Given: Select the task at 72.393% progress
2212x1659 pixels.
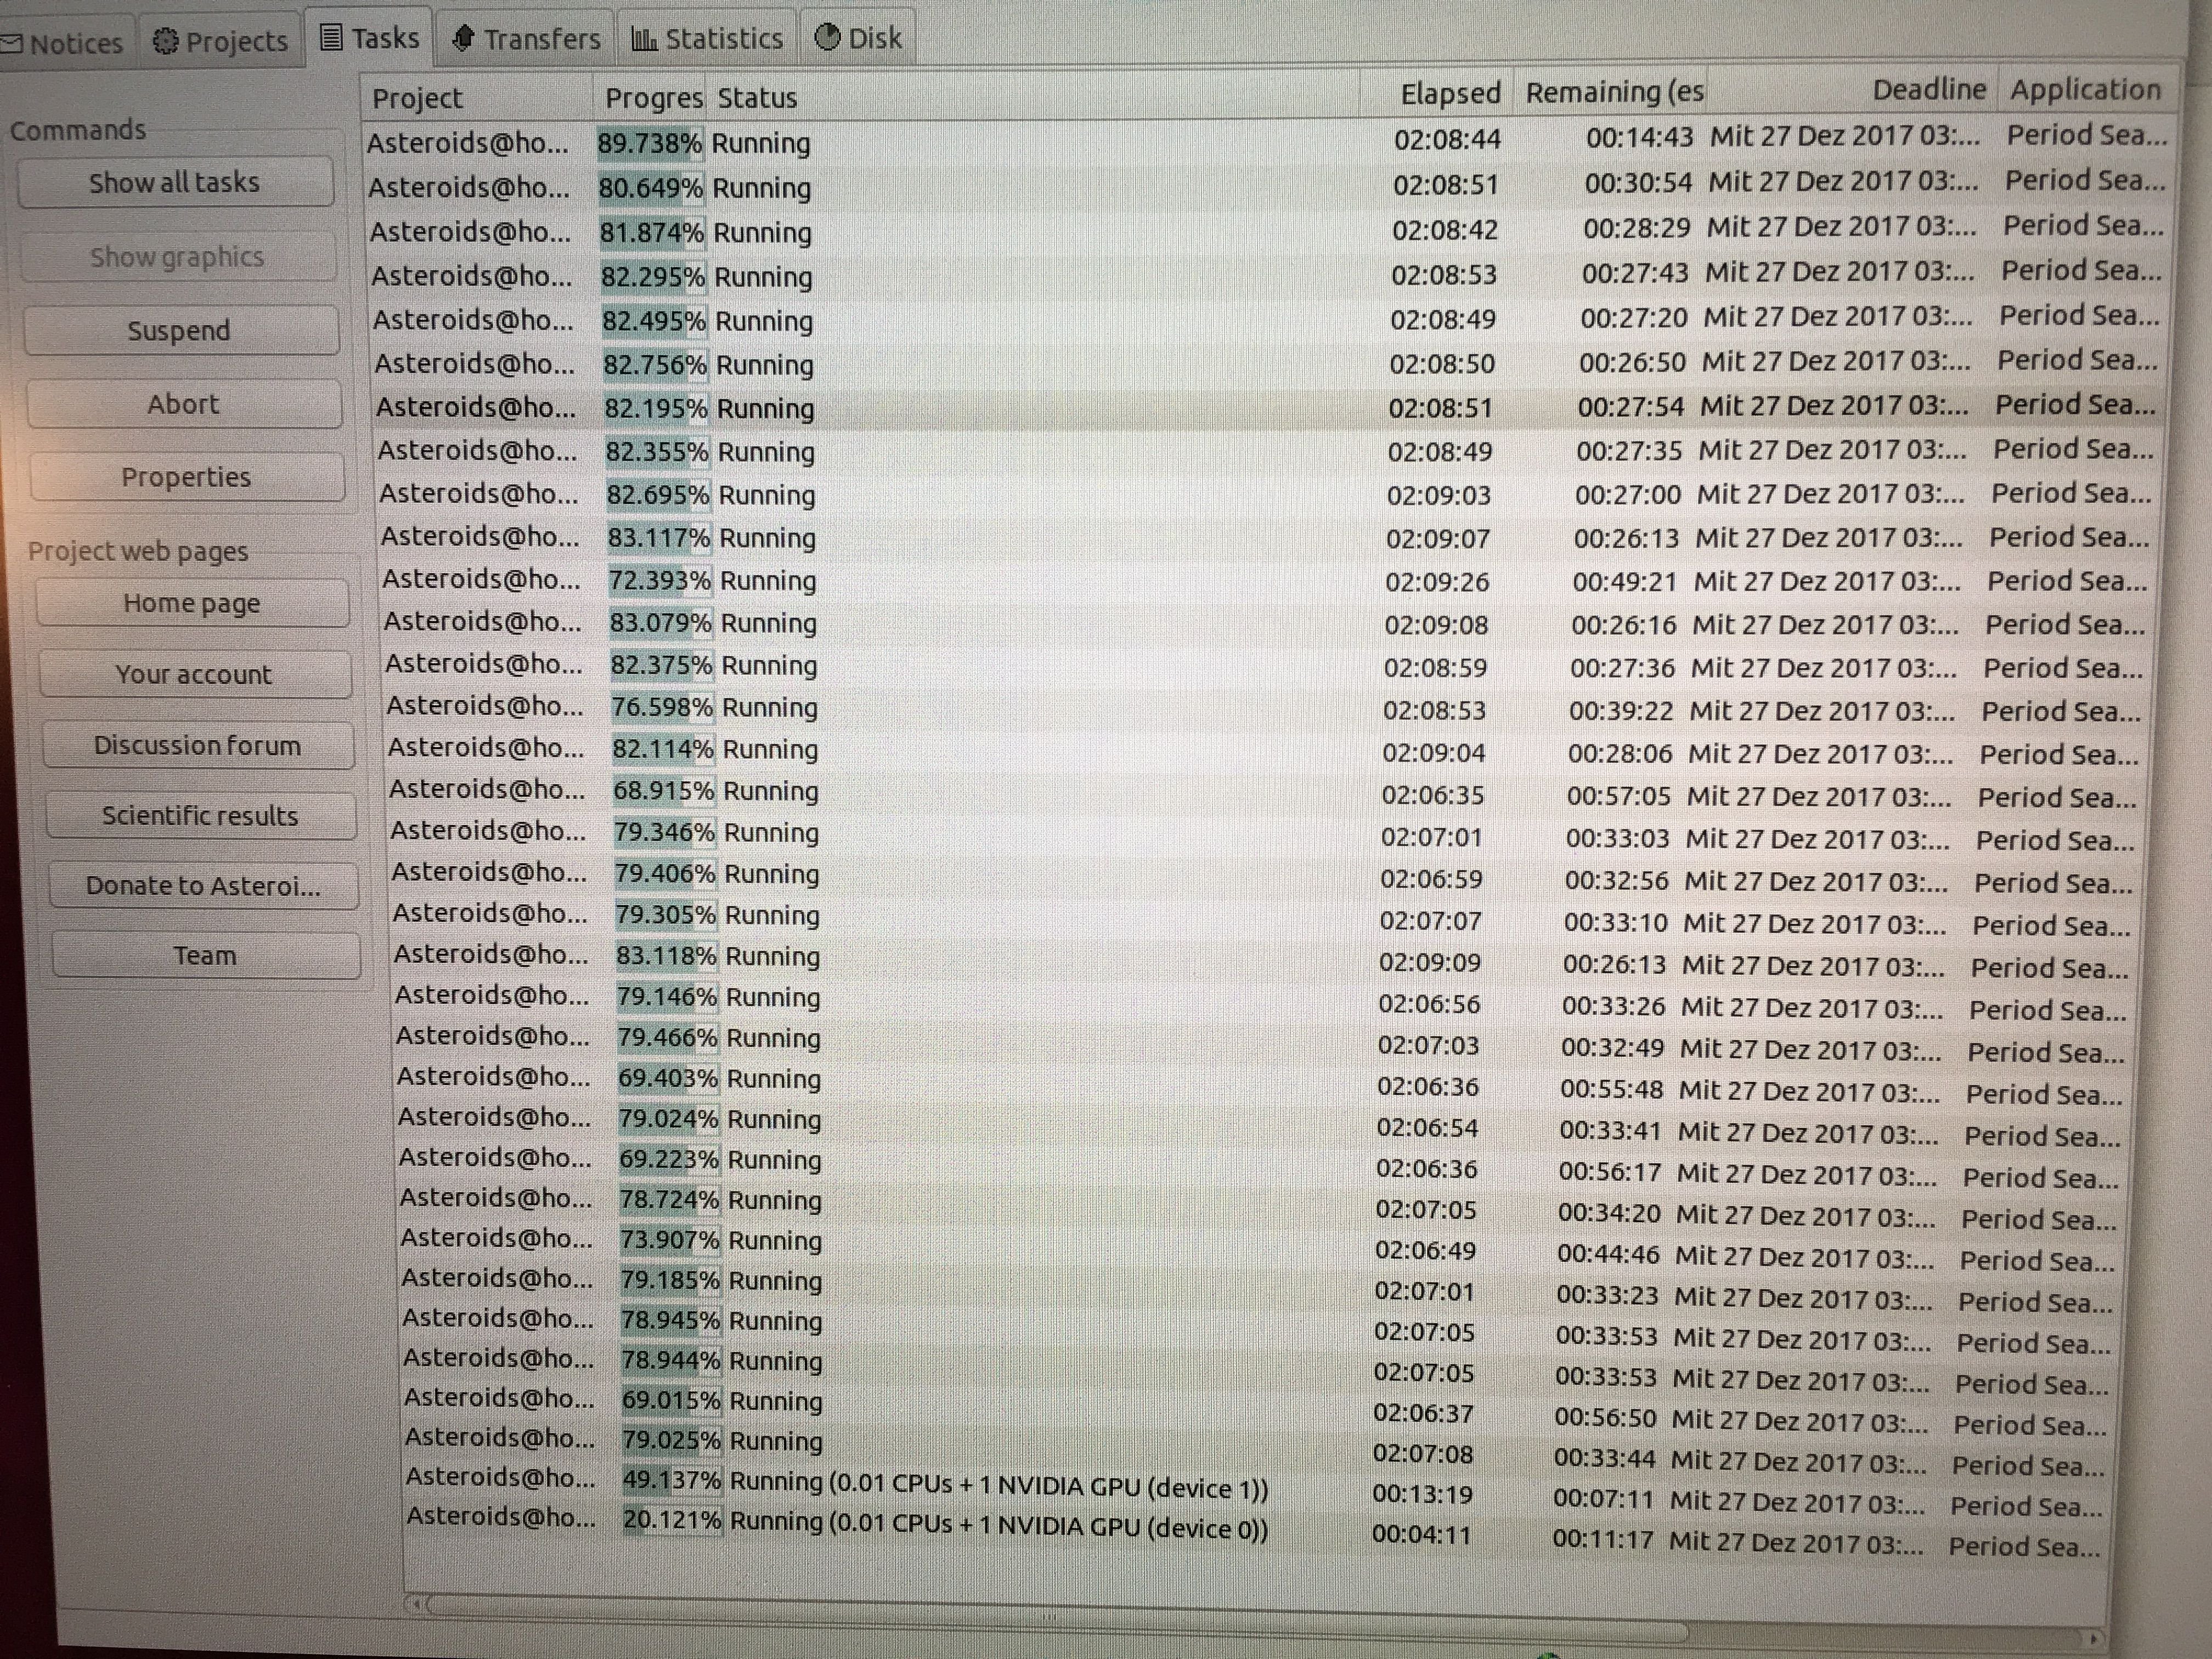Looking at the screenshot, I should coord(1266,580).
